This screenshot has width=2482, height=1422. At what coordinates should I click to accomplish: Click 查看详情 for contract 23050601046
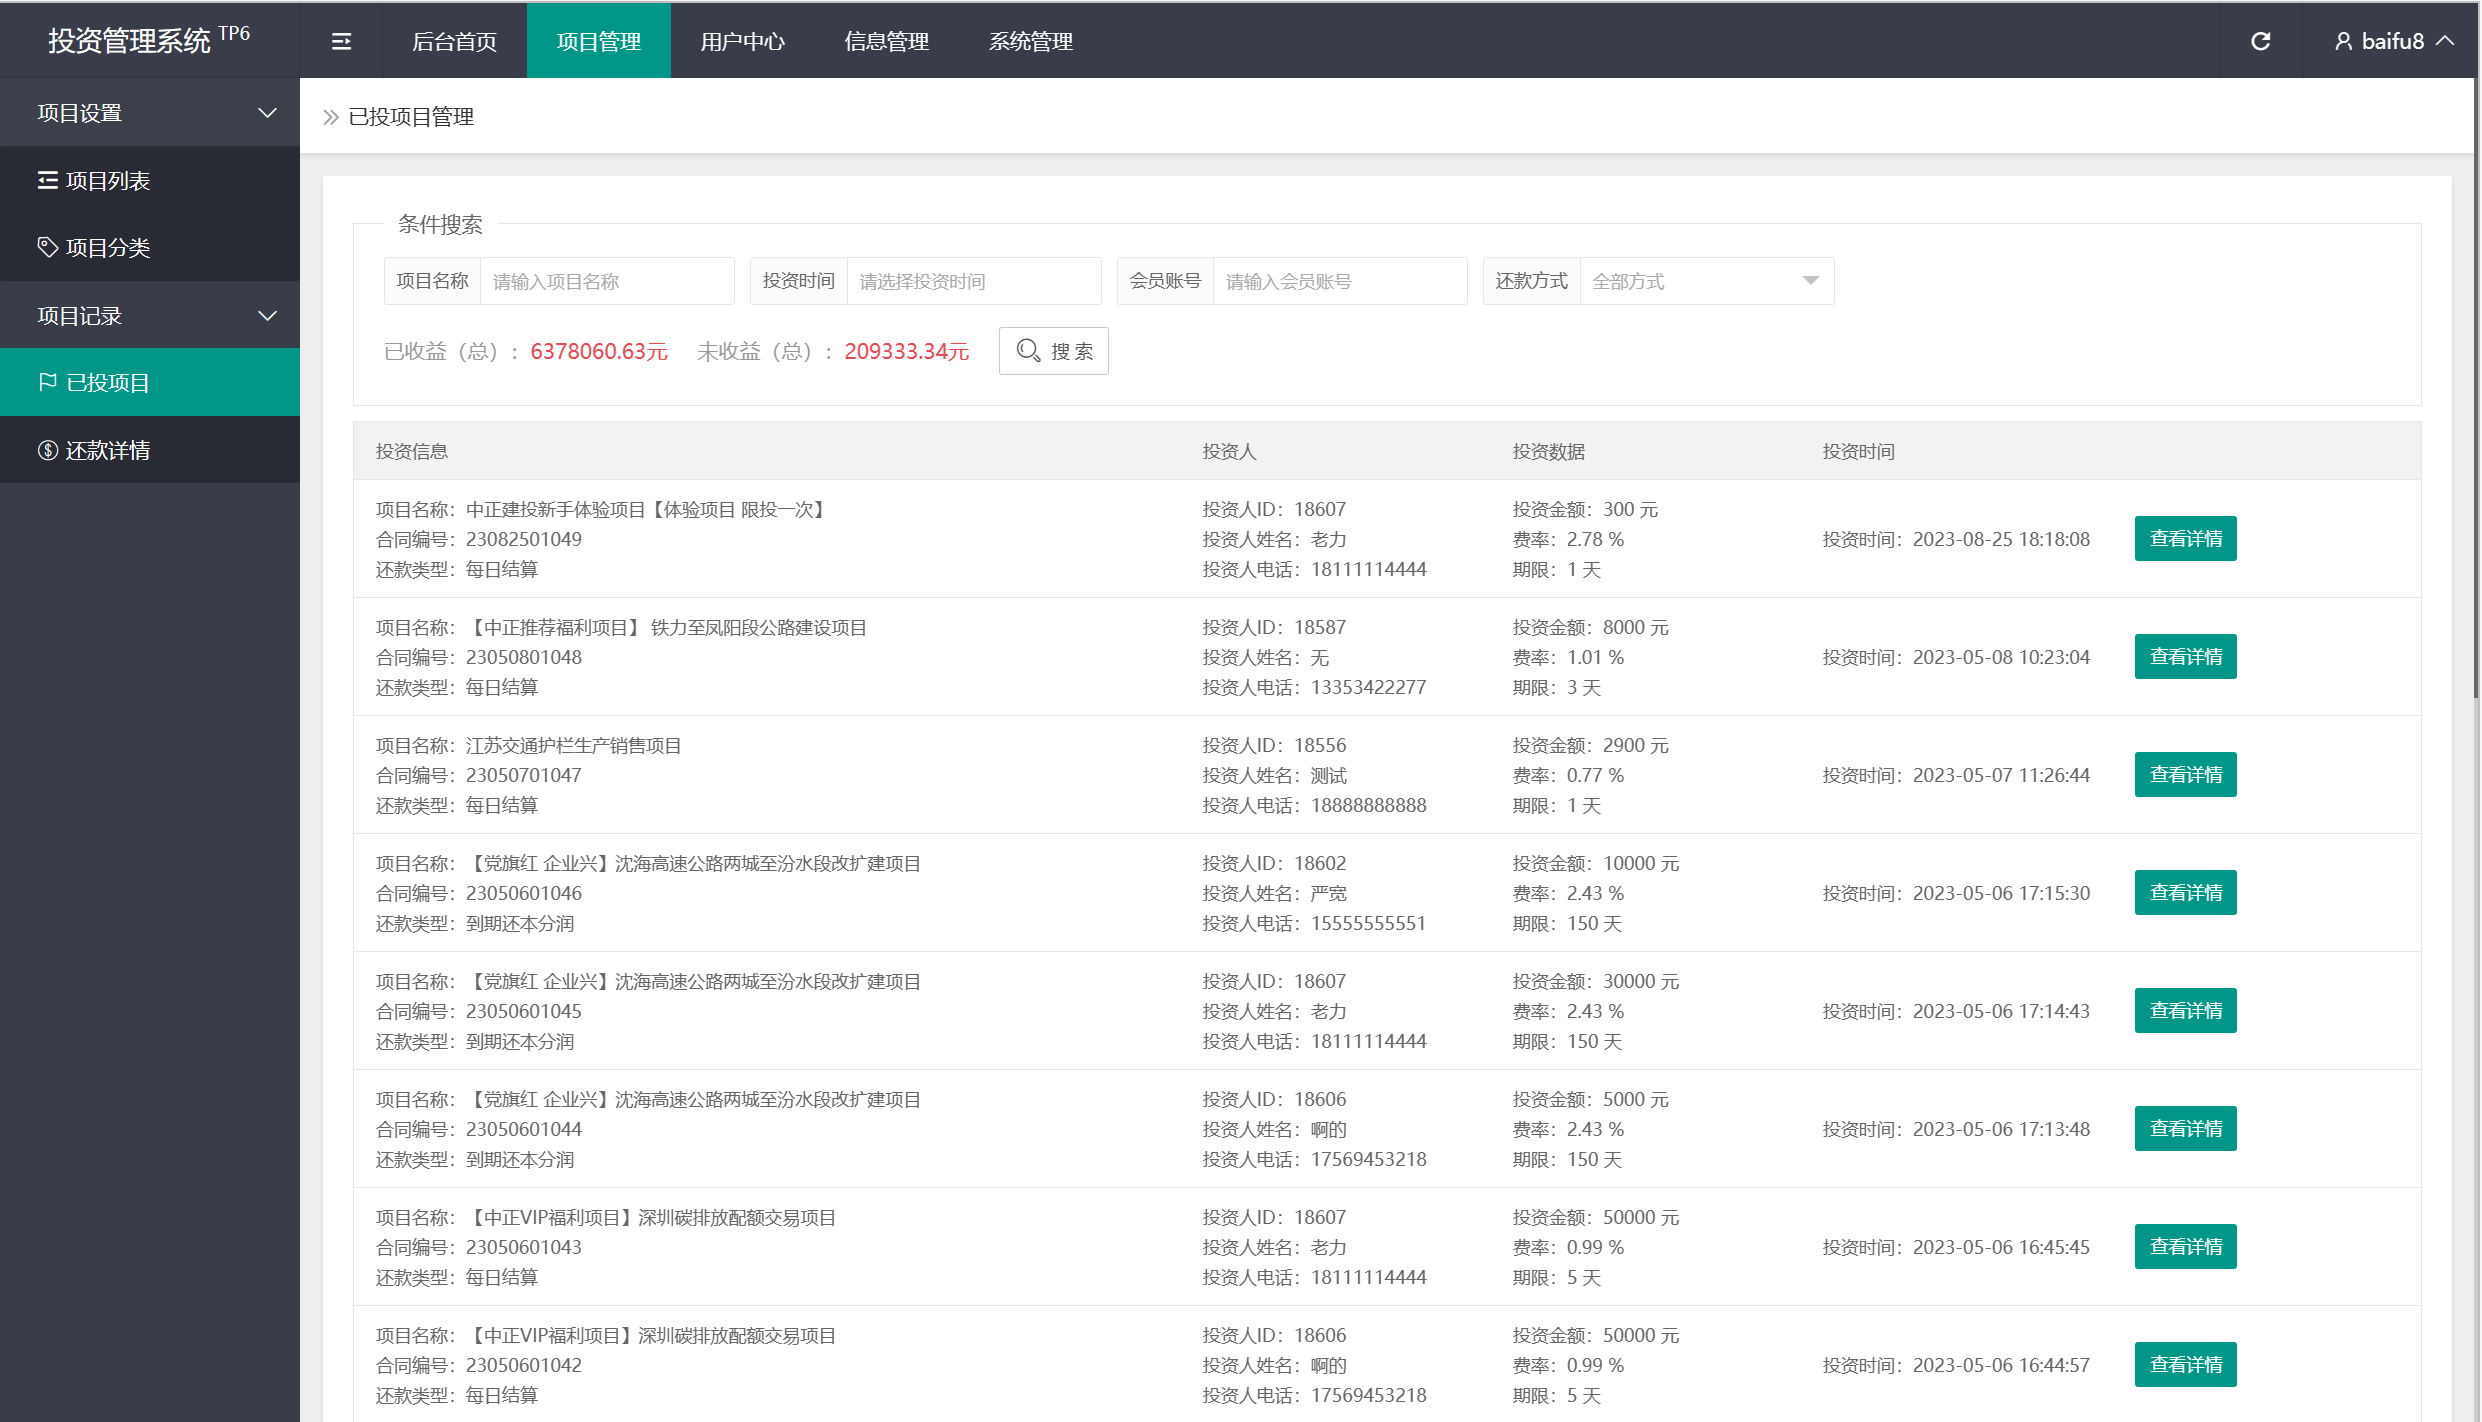(2185, 893)
